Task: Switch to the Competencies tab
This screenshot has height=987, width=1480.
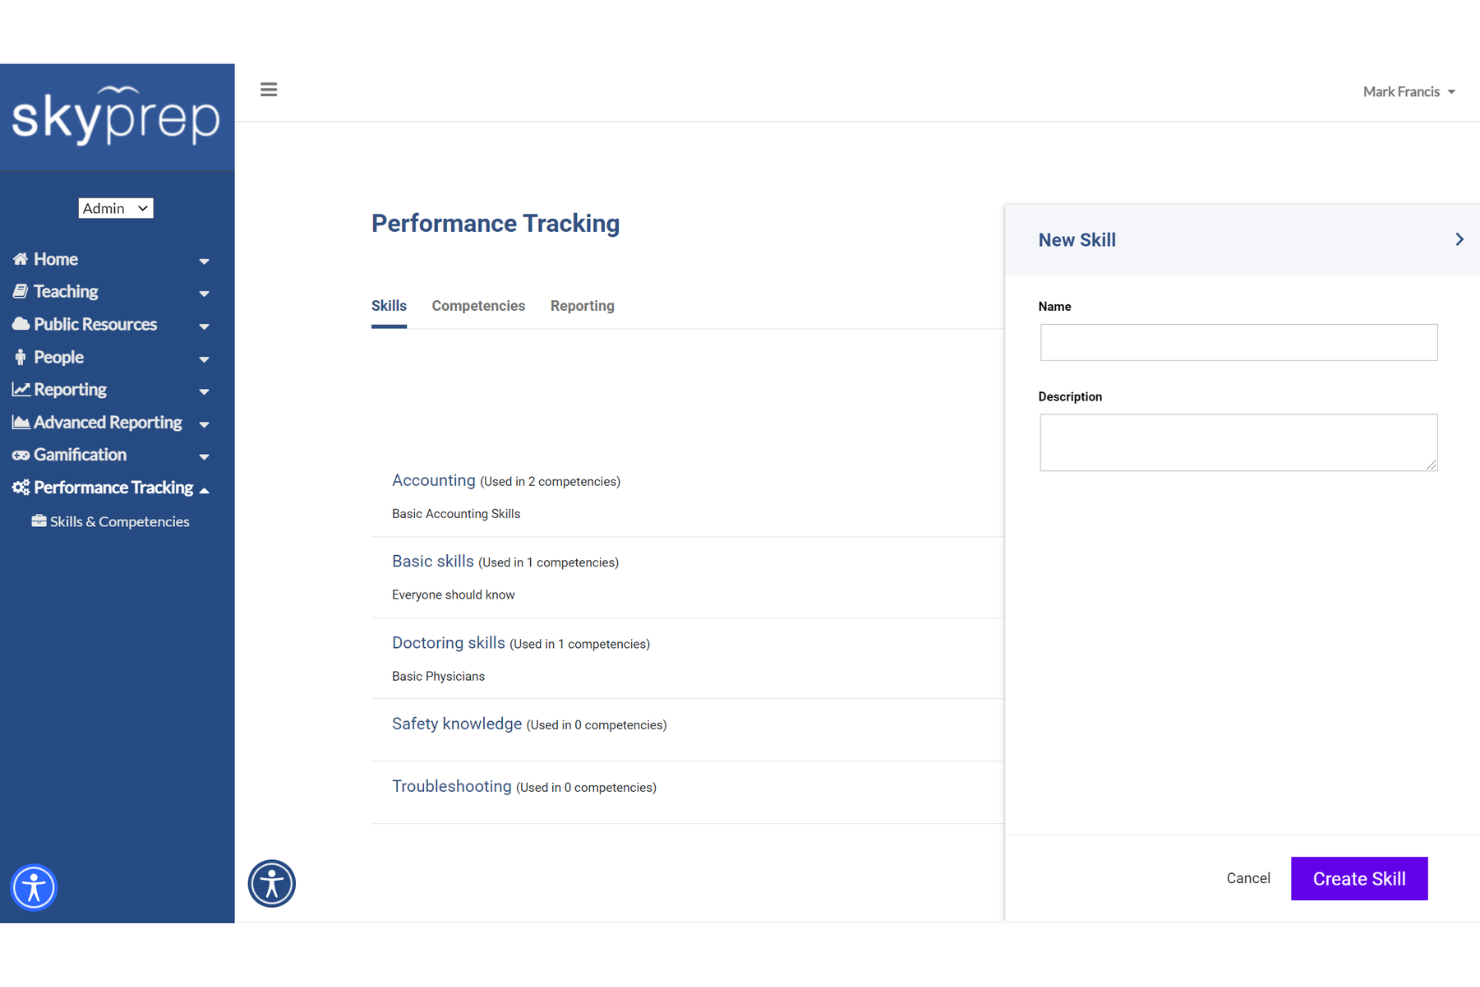Action: 478,305
